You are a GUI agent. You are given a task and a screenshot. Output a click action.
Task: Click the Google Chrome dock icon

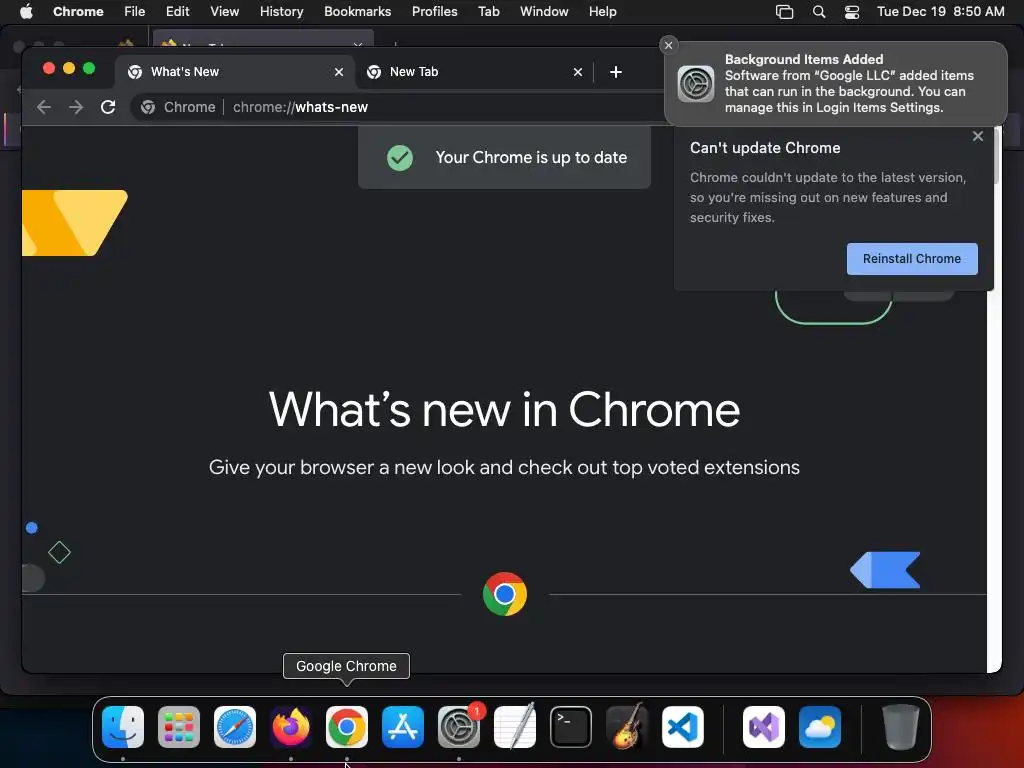coord(347,727)
